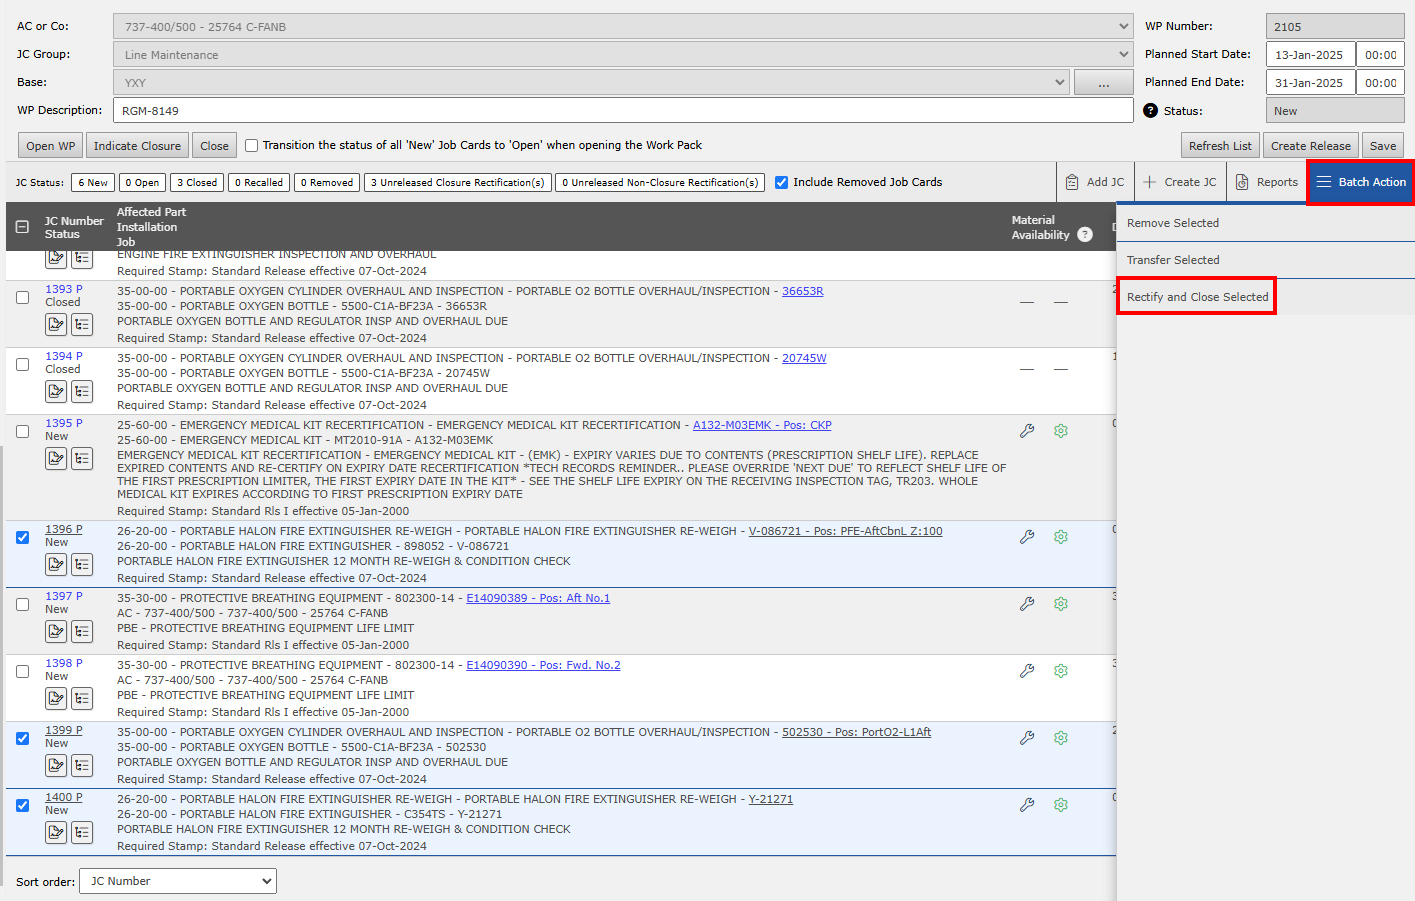The image size is (1415, 901).
Task: Choose Rectify and Close Selected from Batch Action menu
Action: [x=1196, y=295]
